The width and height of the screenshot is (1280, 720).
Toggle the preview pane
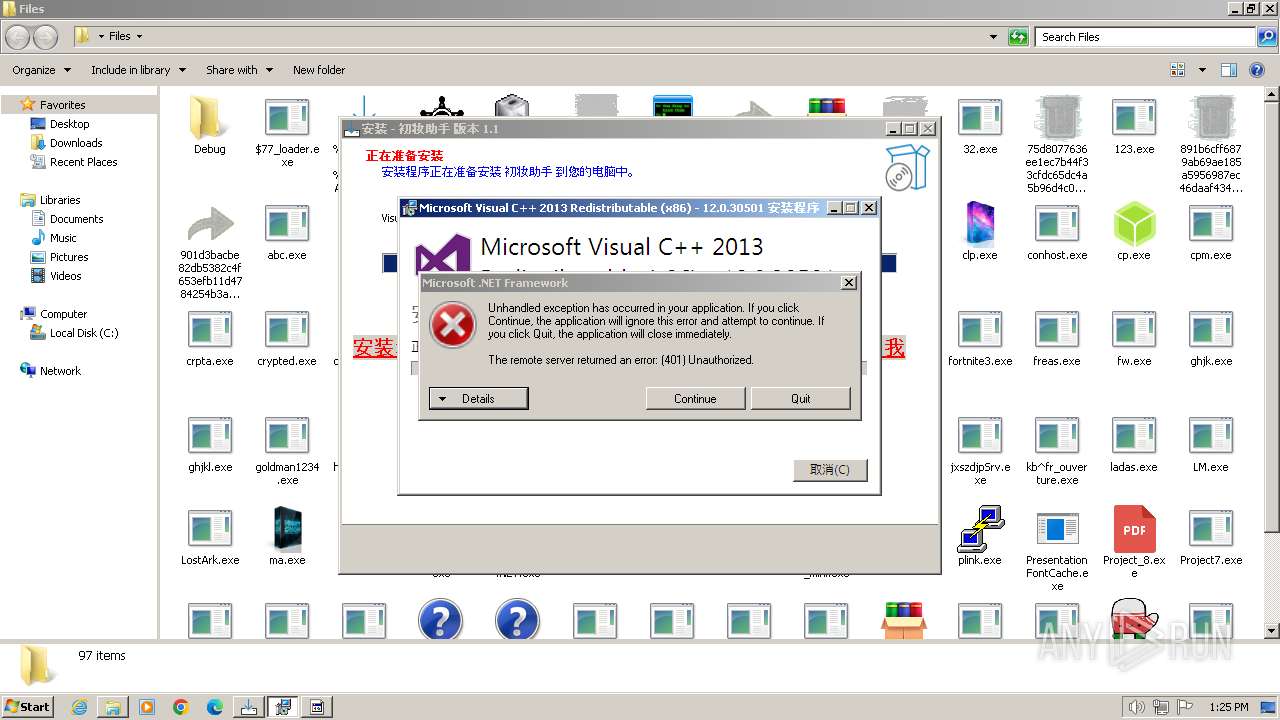(x=1229, y=70)
